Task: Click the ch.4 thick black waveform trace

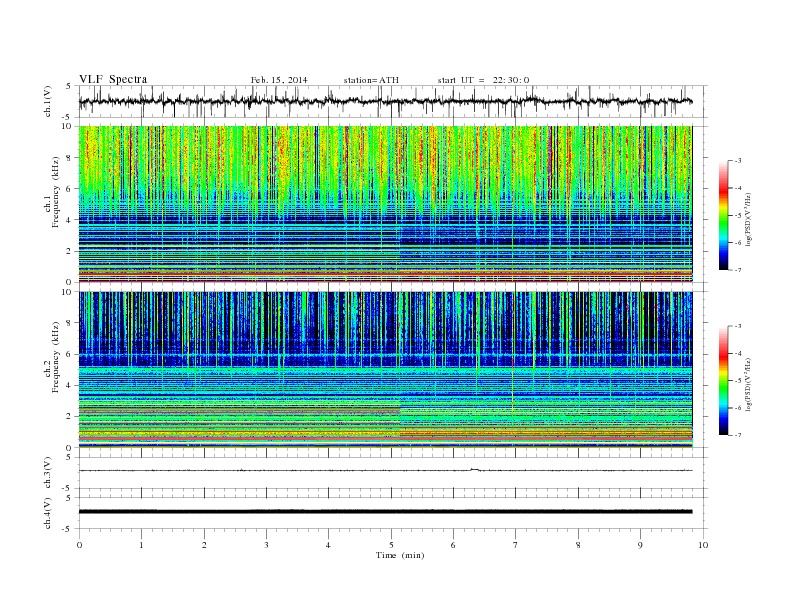Action: click(385, 512)
